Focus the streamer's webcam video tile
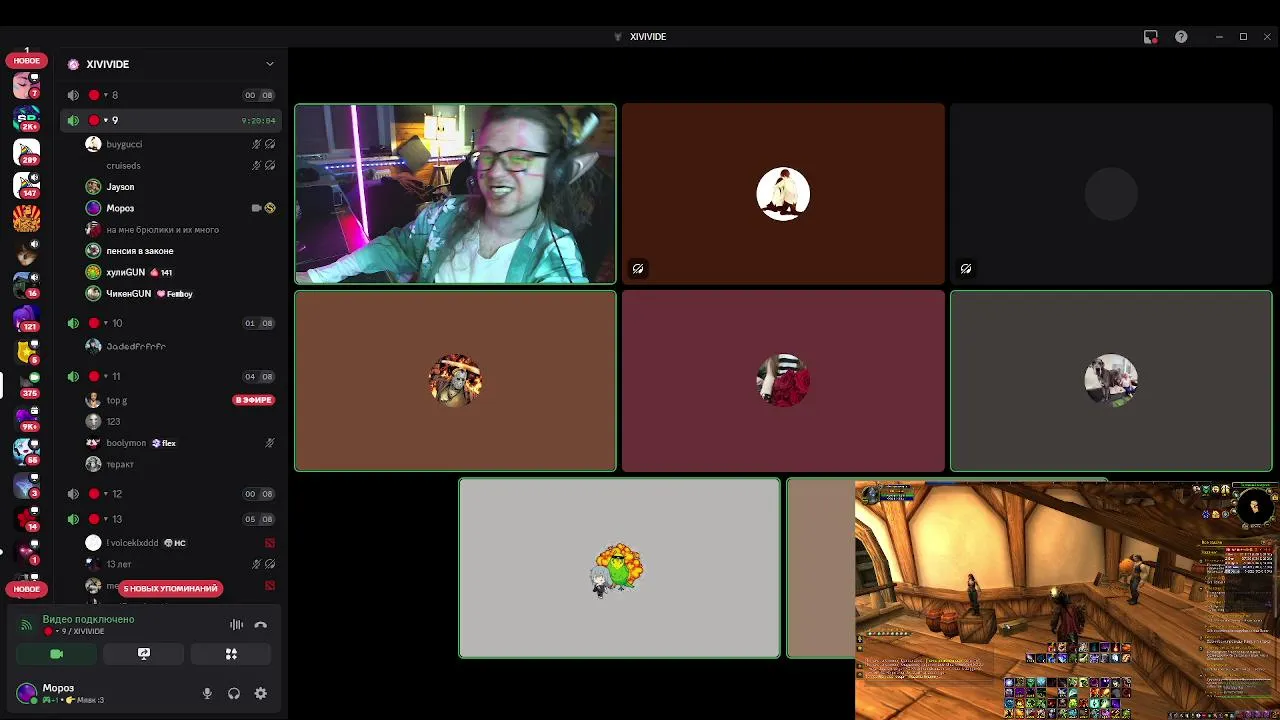The image size is (1280, 720). [455, 194]
